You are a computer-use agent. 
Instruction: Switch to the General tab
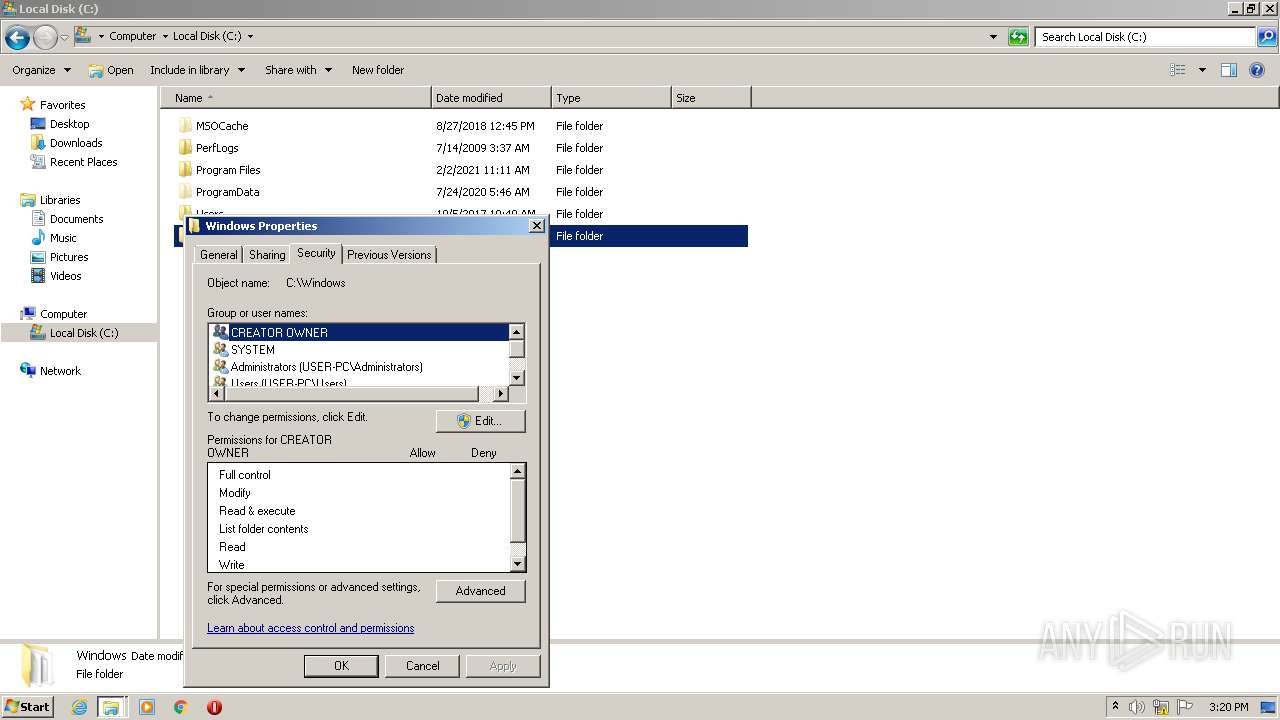(218, 255)
